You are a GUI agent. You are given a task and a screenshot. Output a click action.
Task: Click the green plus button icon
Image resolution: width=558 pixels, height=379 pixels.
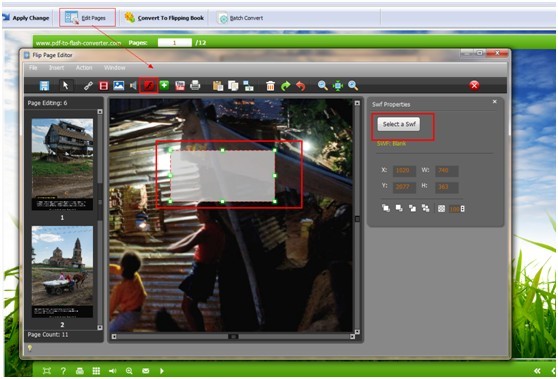(x=164, y=85)
